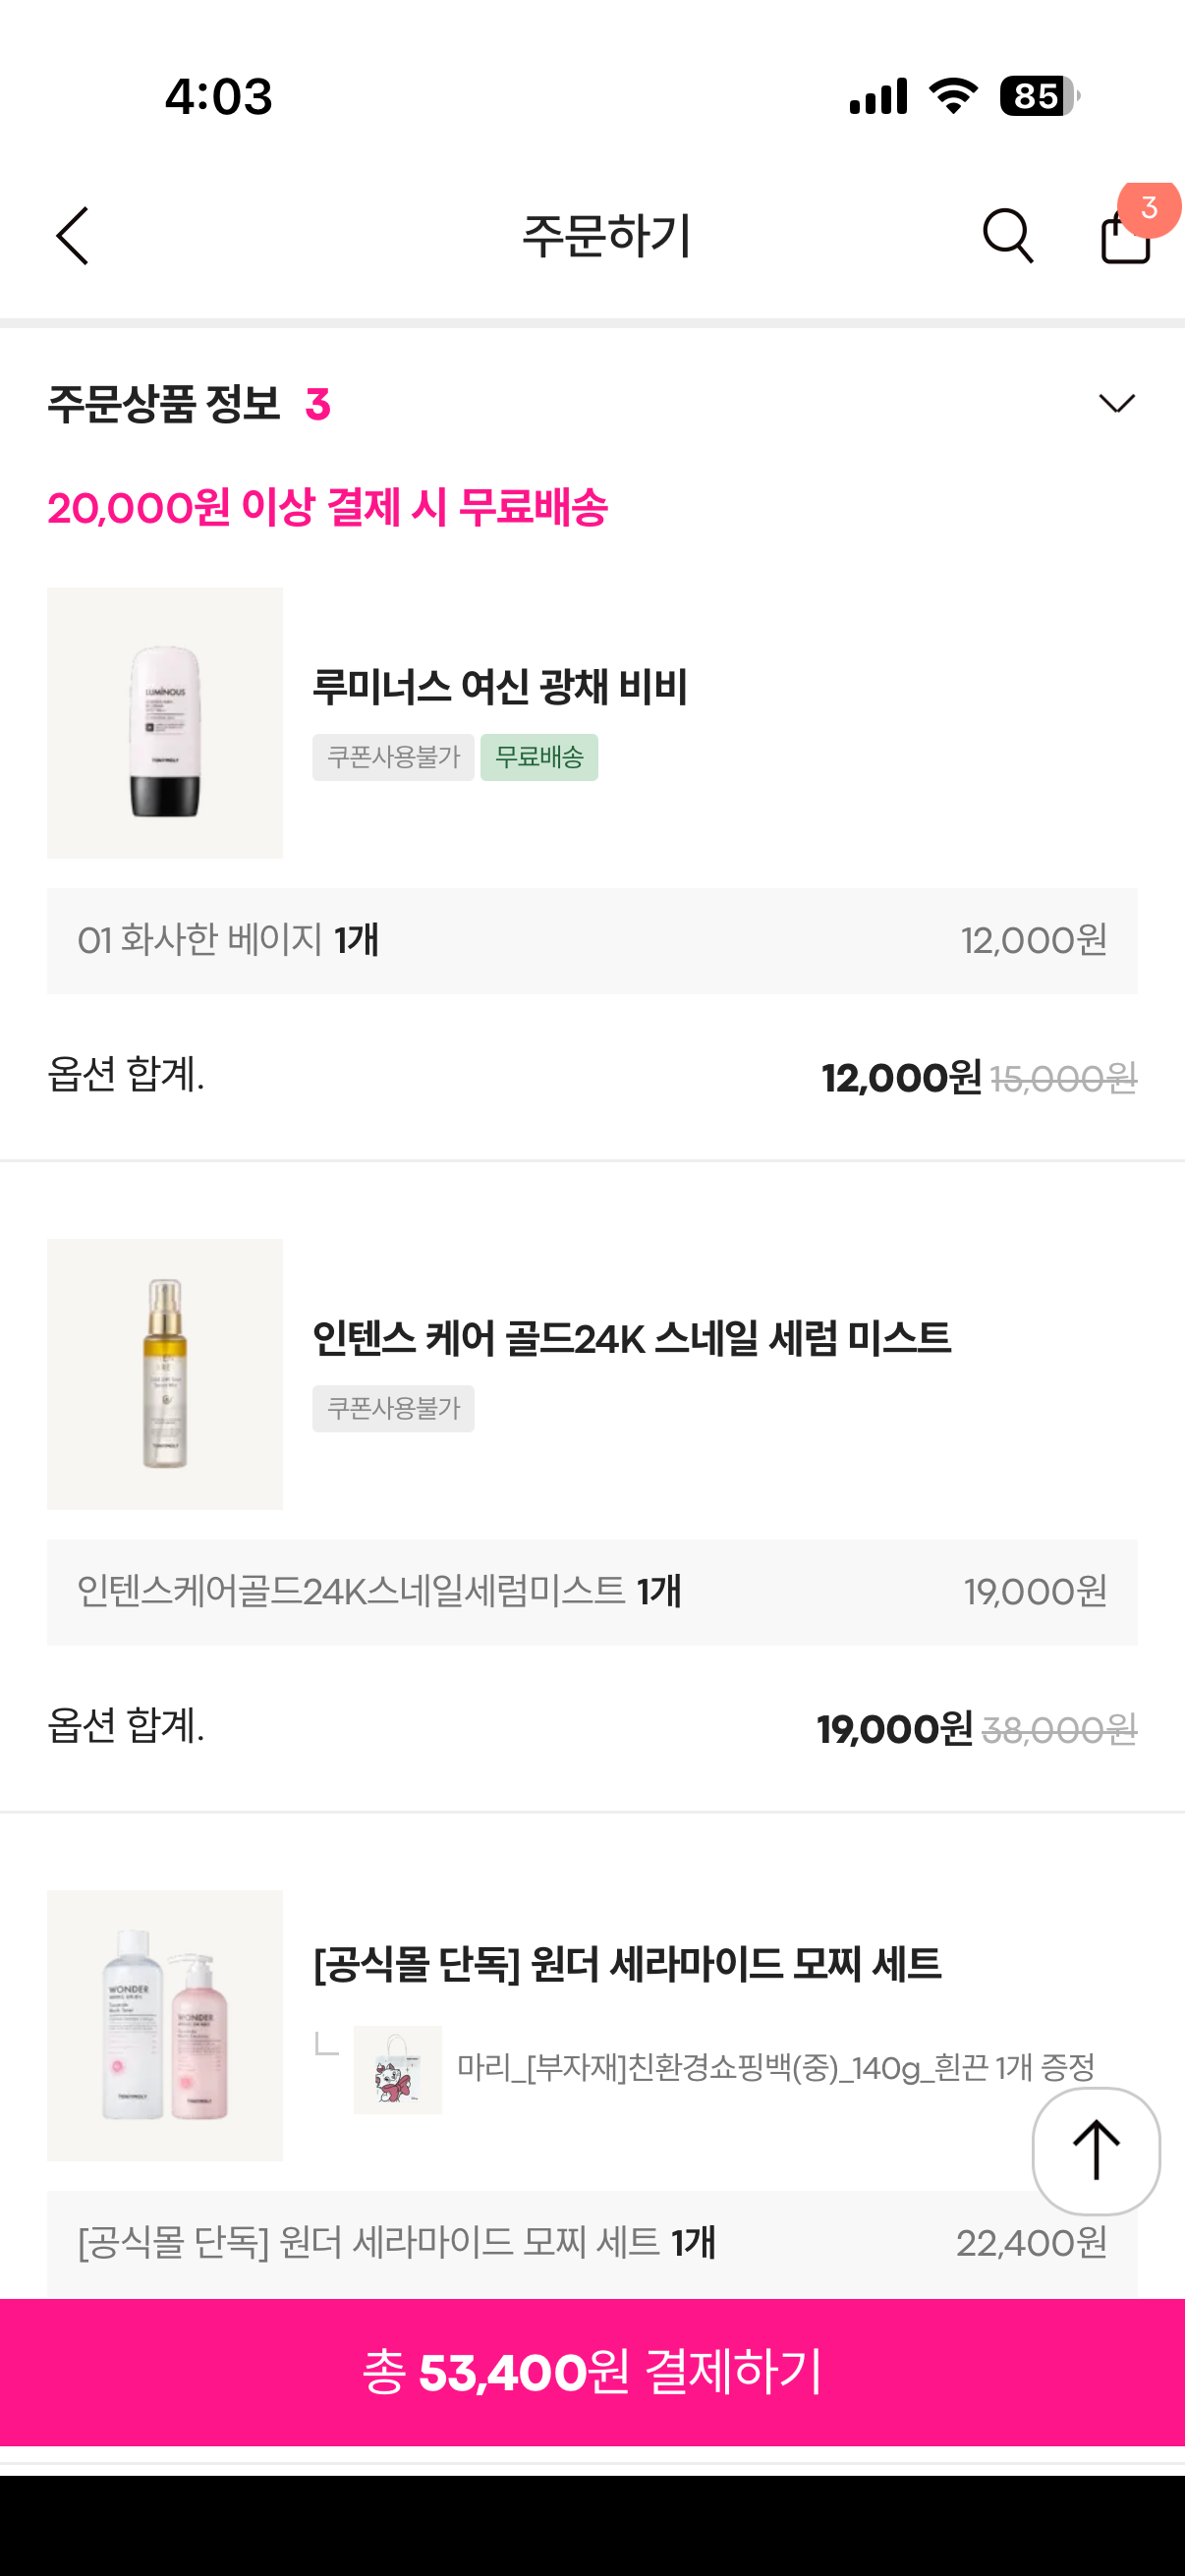Tap the green 무료배송 tag
Screen dimensions: 1185x2576
539,757
